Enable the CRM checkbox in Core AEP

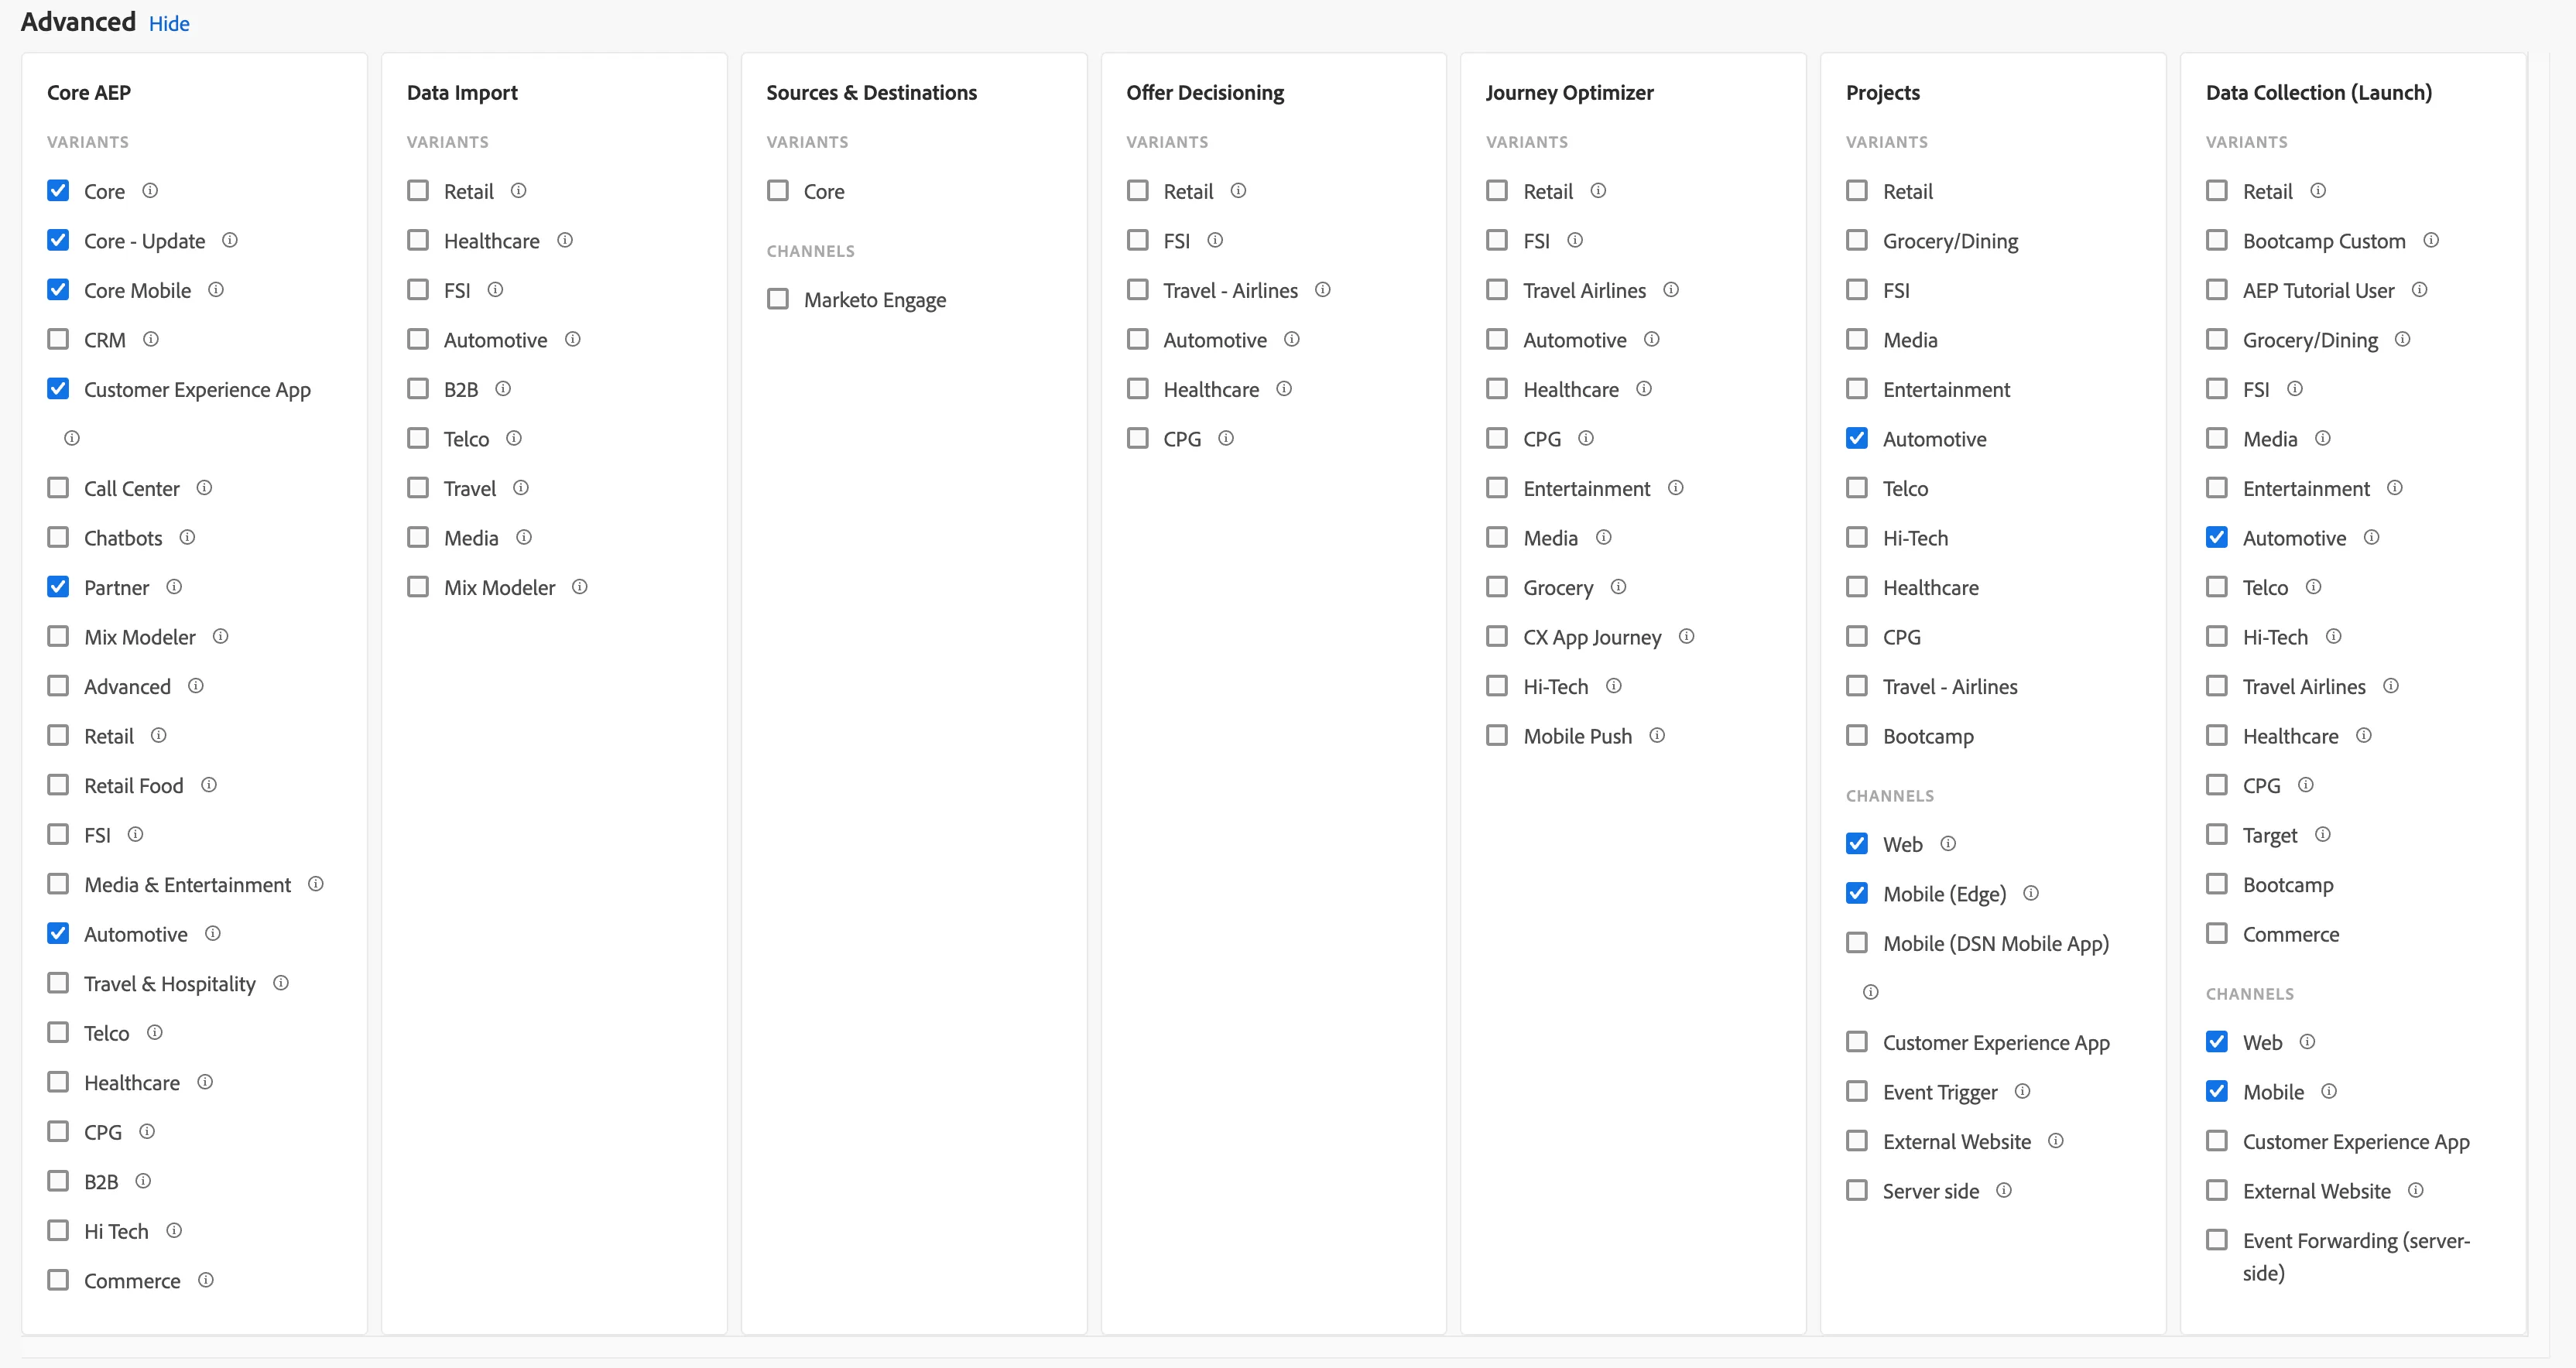(58, 339)
